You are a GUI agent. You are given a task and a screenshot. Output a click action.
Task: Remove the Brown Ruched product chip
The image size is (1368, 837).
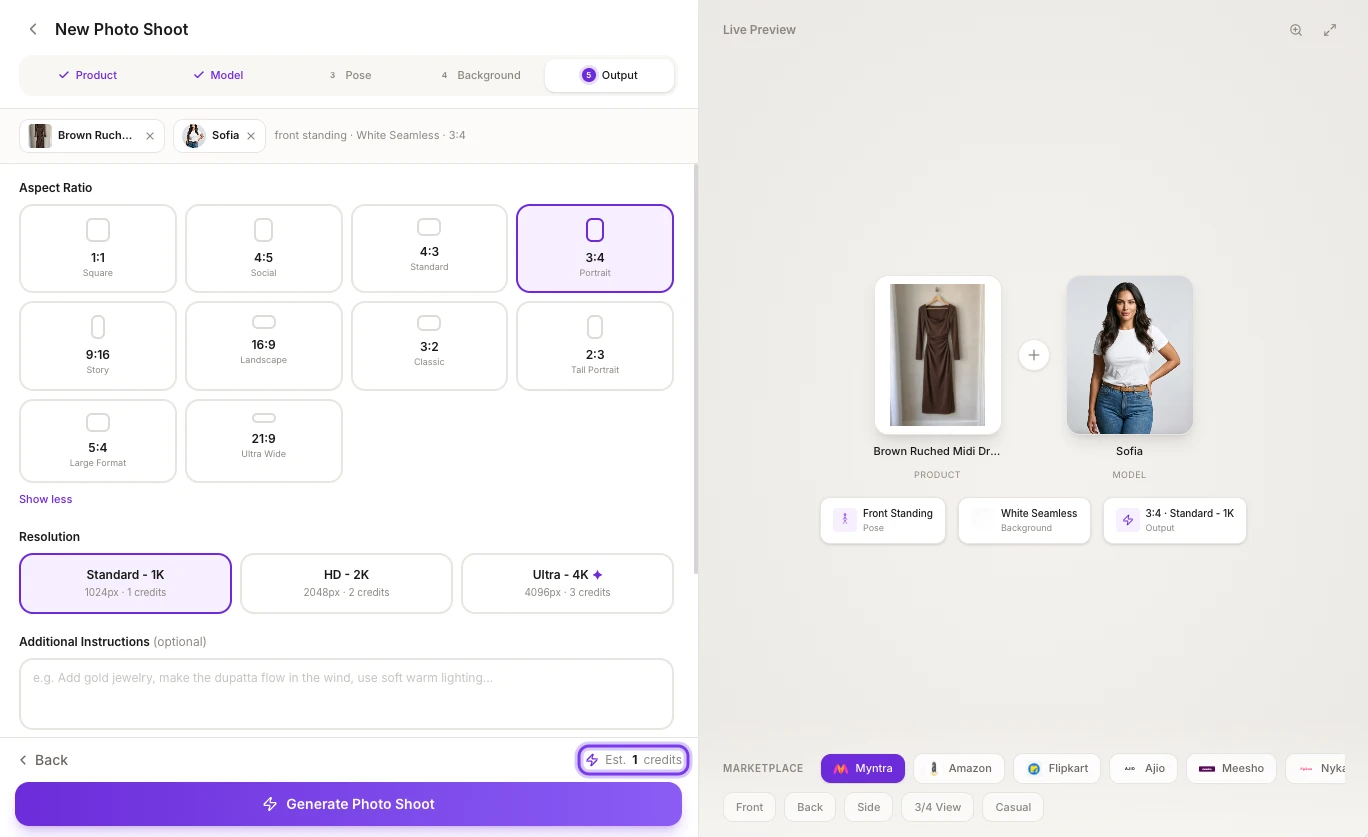coord(150,136)
